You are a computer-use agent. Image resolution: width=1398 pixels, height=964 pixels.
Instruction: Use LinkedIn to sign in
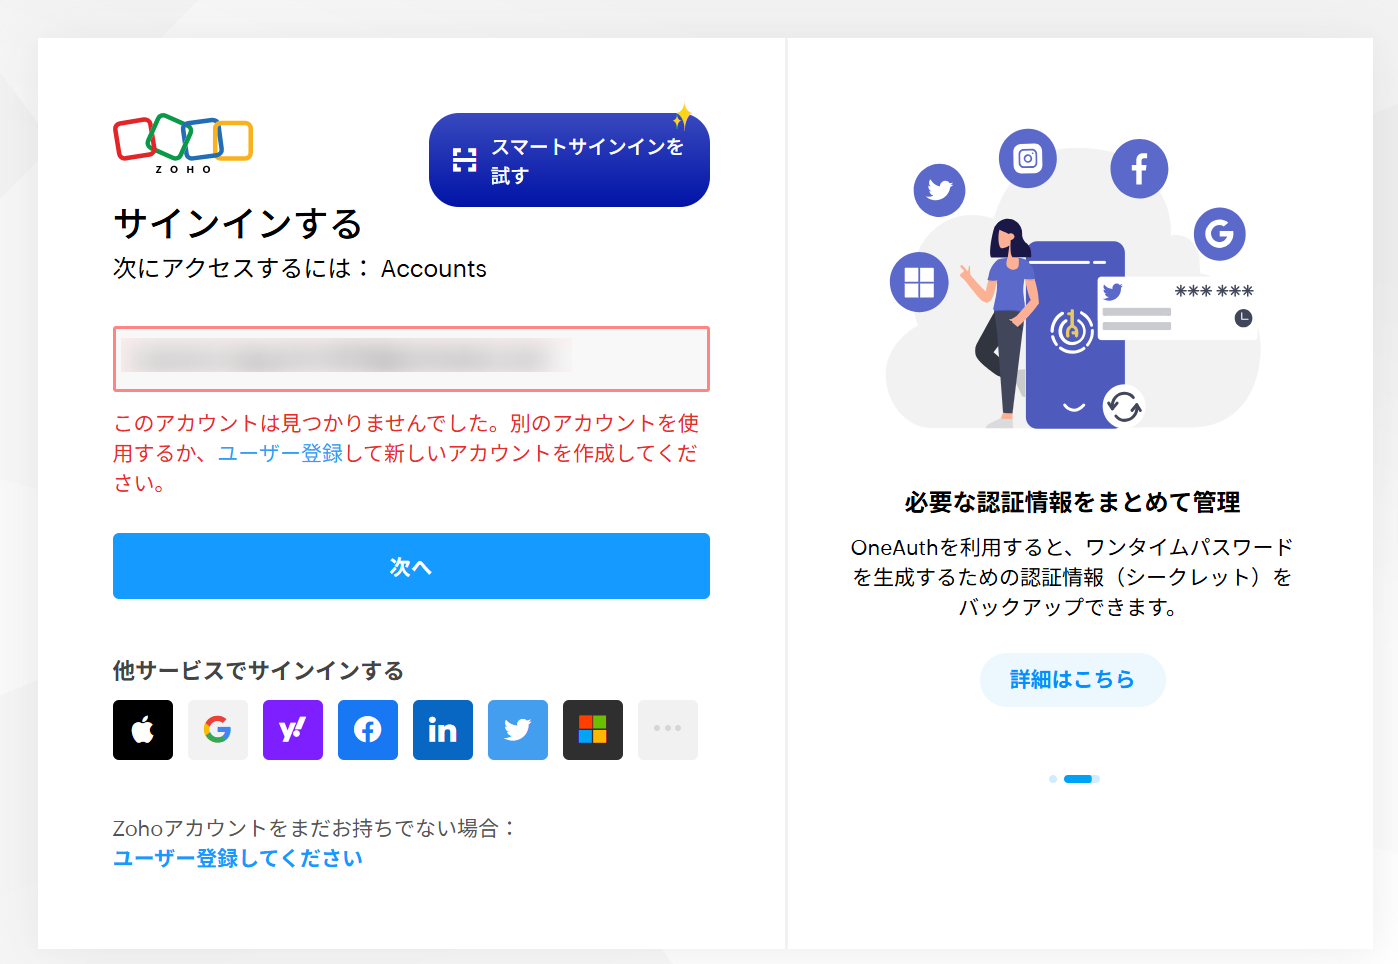pos(443,730)
